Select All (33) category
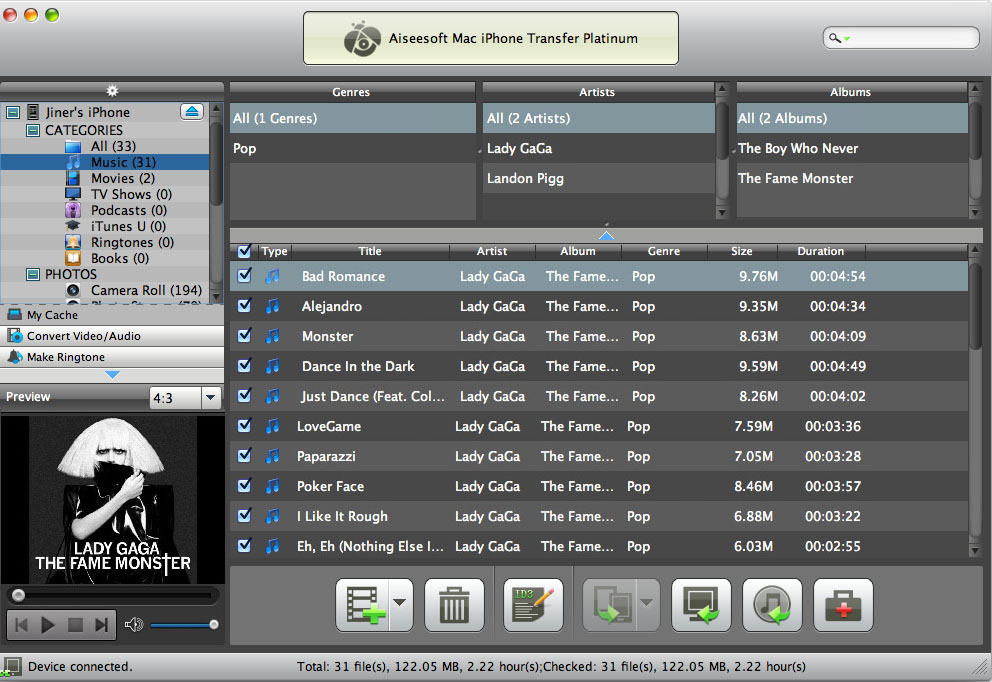 (113, 146)
